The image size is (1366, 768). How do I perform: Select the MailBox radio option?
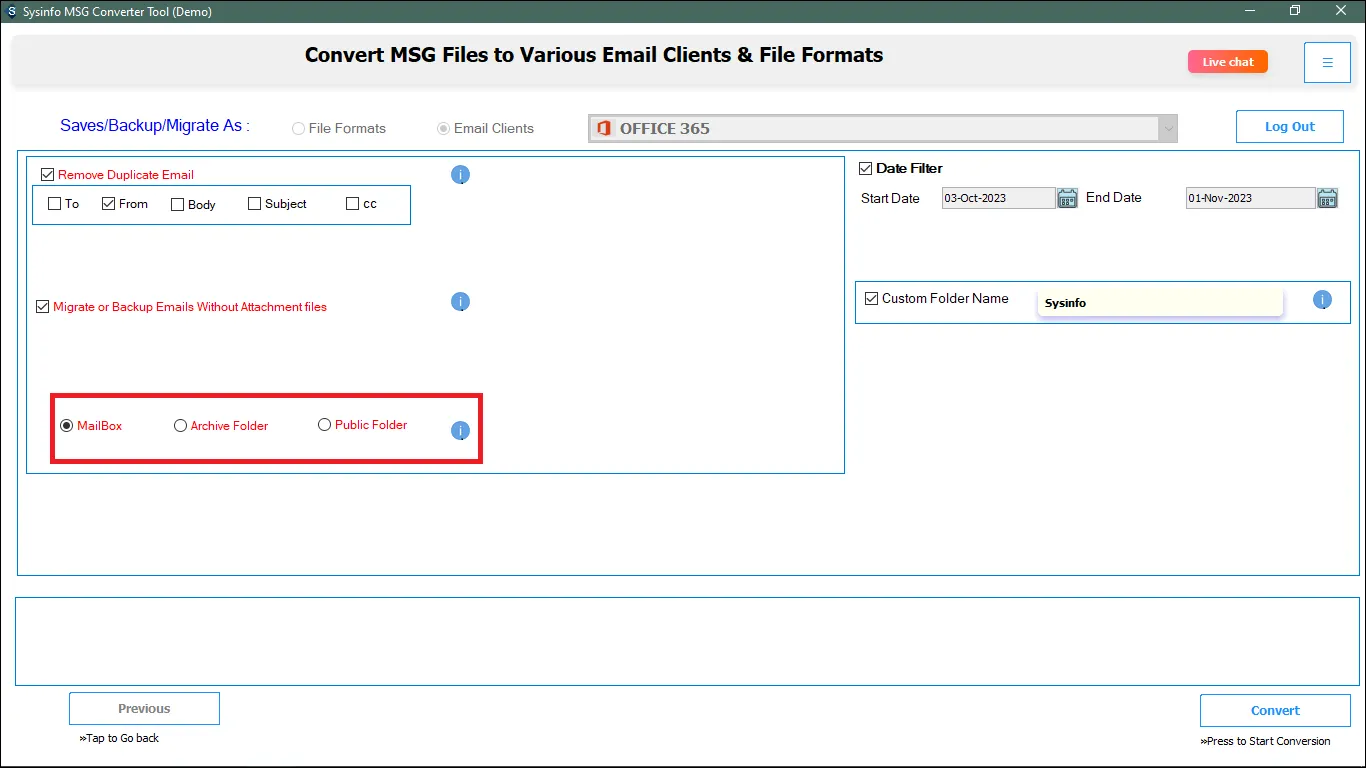pos(67,426)
